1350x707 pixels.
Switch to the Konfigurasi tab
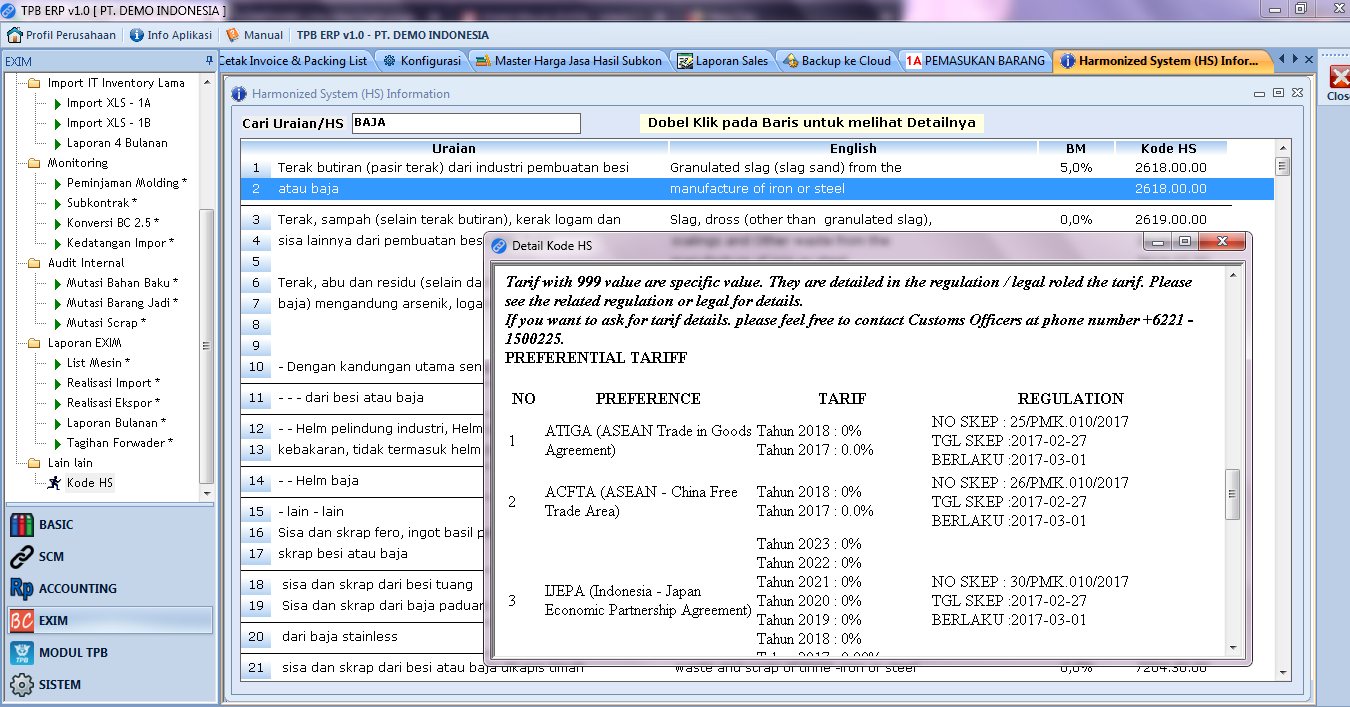(421, 61)
